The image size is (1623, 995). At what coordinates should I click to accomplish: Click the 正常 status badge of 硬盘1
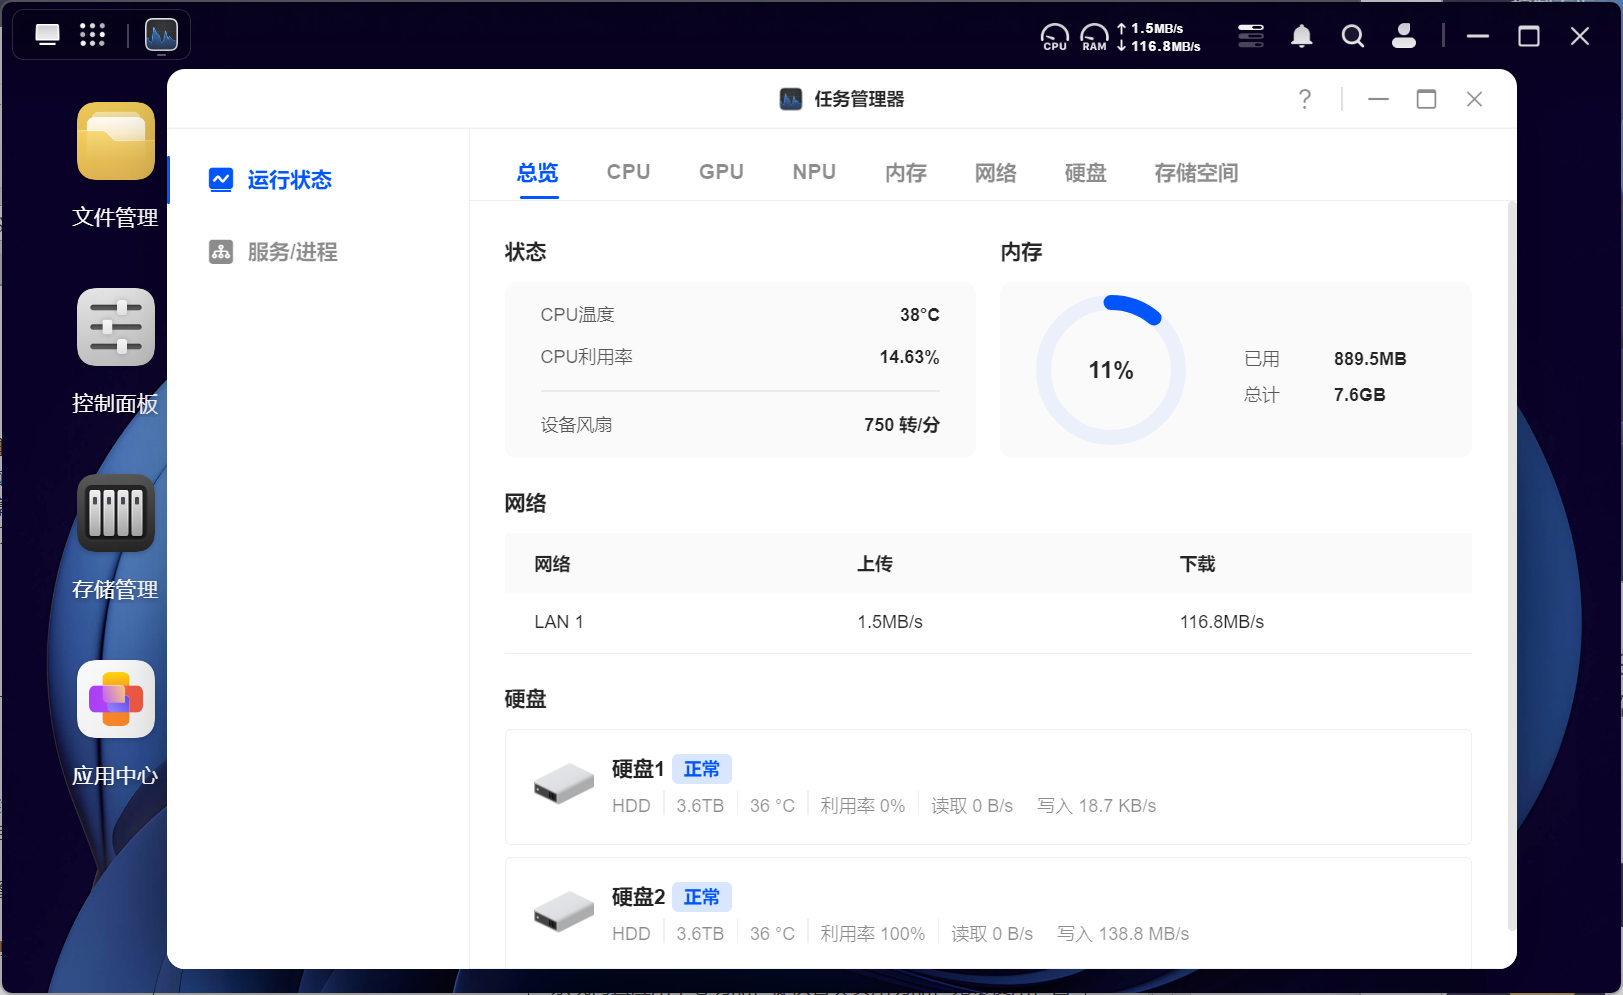(702, 769)
